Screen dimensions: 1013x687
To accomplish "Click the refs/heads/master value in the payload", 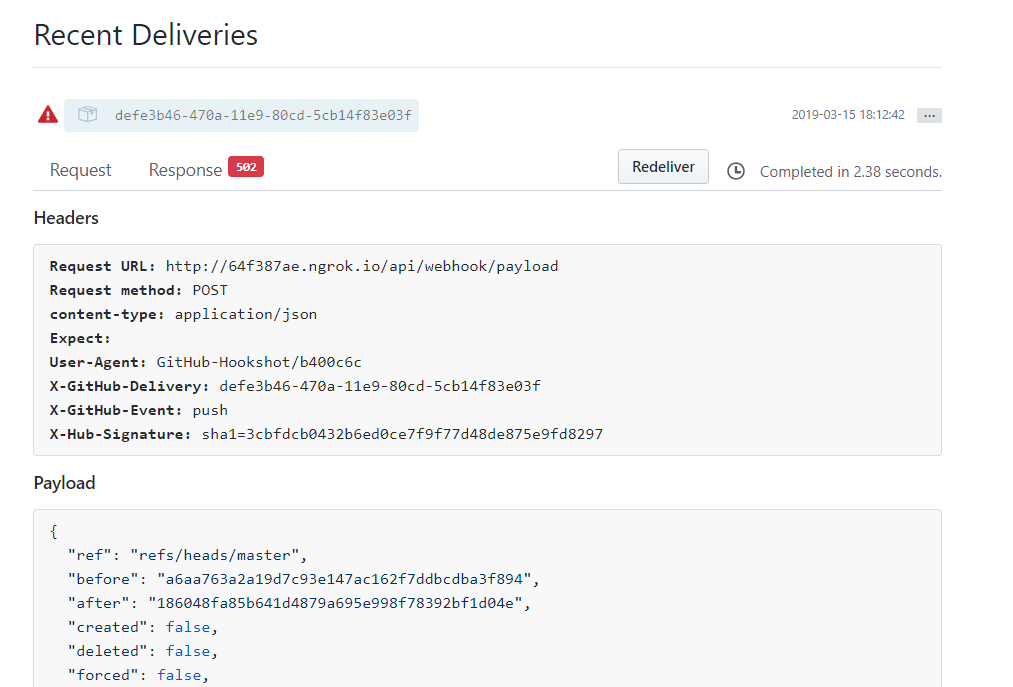I will (x=216, y=555).
